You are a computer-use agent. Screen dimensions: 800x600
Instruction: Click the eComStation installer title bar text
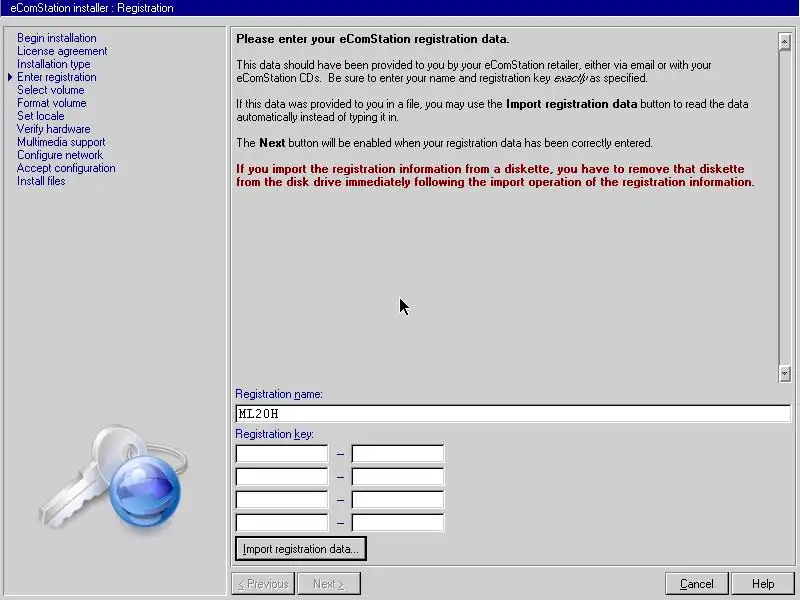coord(92,8)
